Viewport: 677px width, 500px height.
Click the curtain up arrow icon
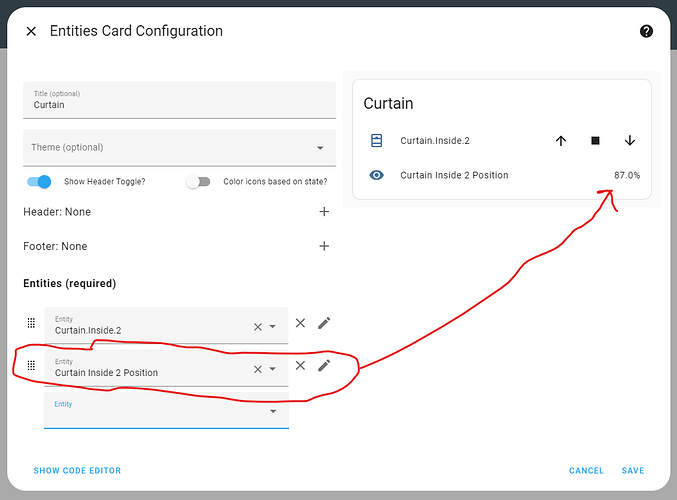pyautogui.click(x=560, y=141)
